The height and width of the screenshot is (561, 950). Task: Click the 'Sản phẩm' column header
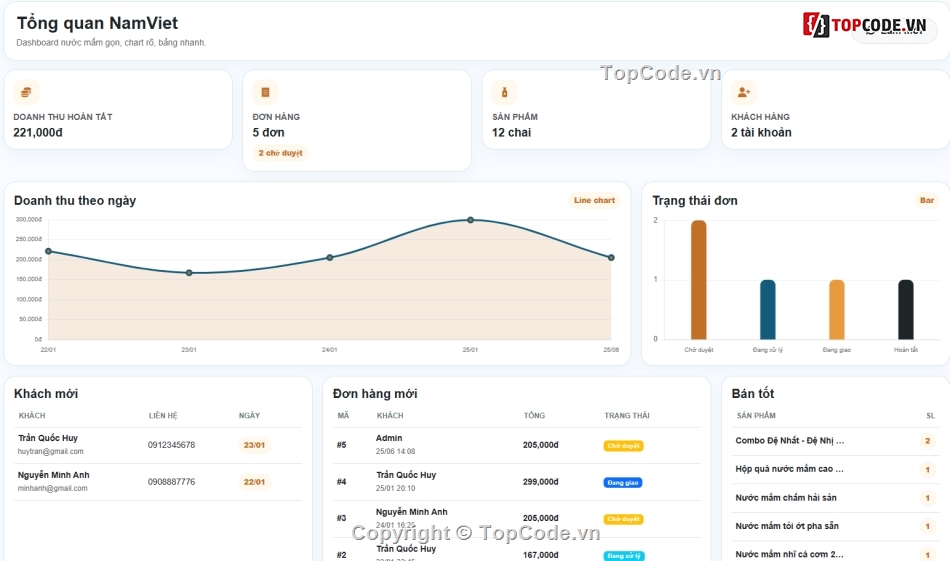click(756, 416)
